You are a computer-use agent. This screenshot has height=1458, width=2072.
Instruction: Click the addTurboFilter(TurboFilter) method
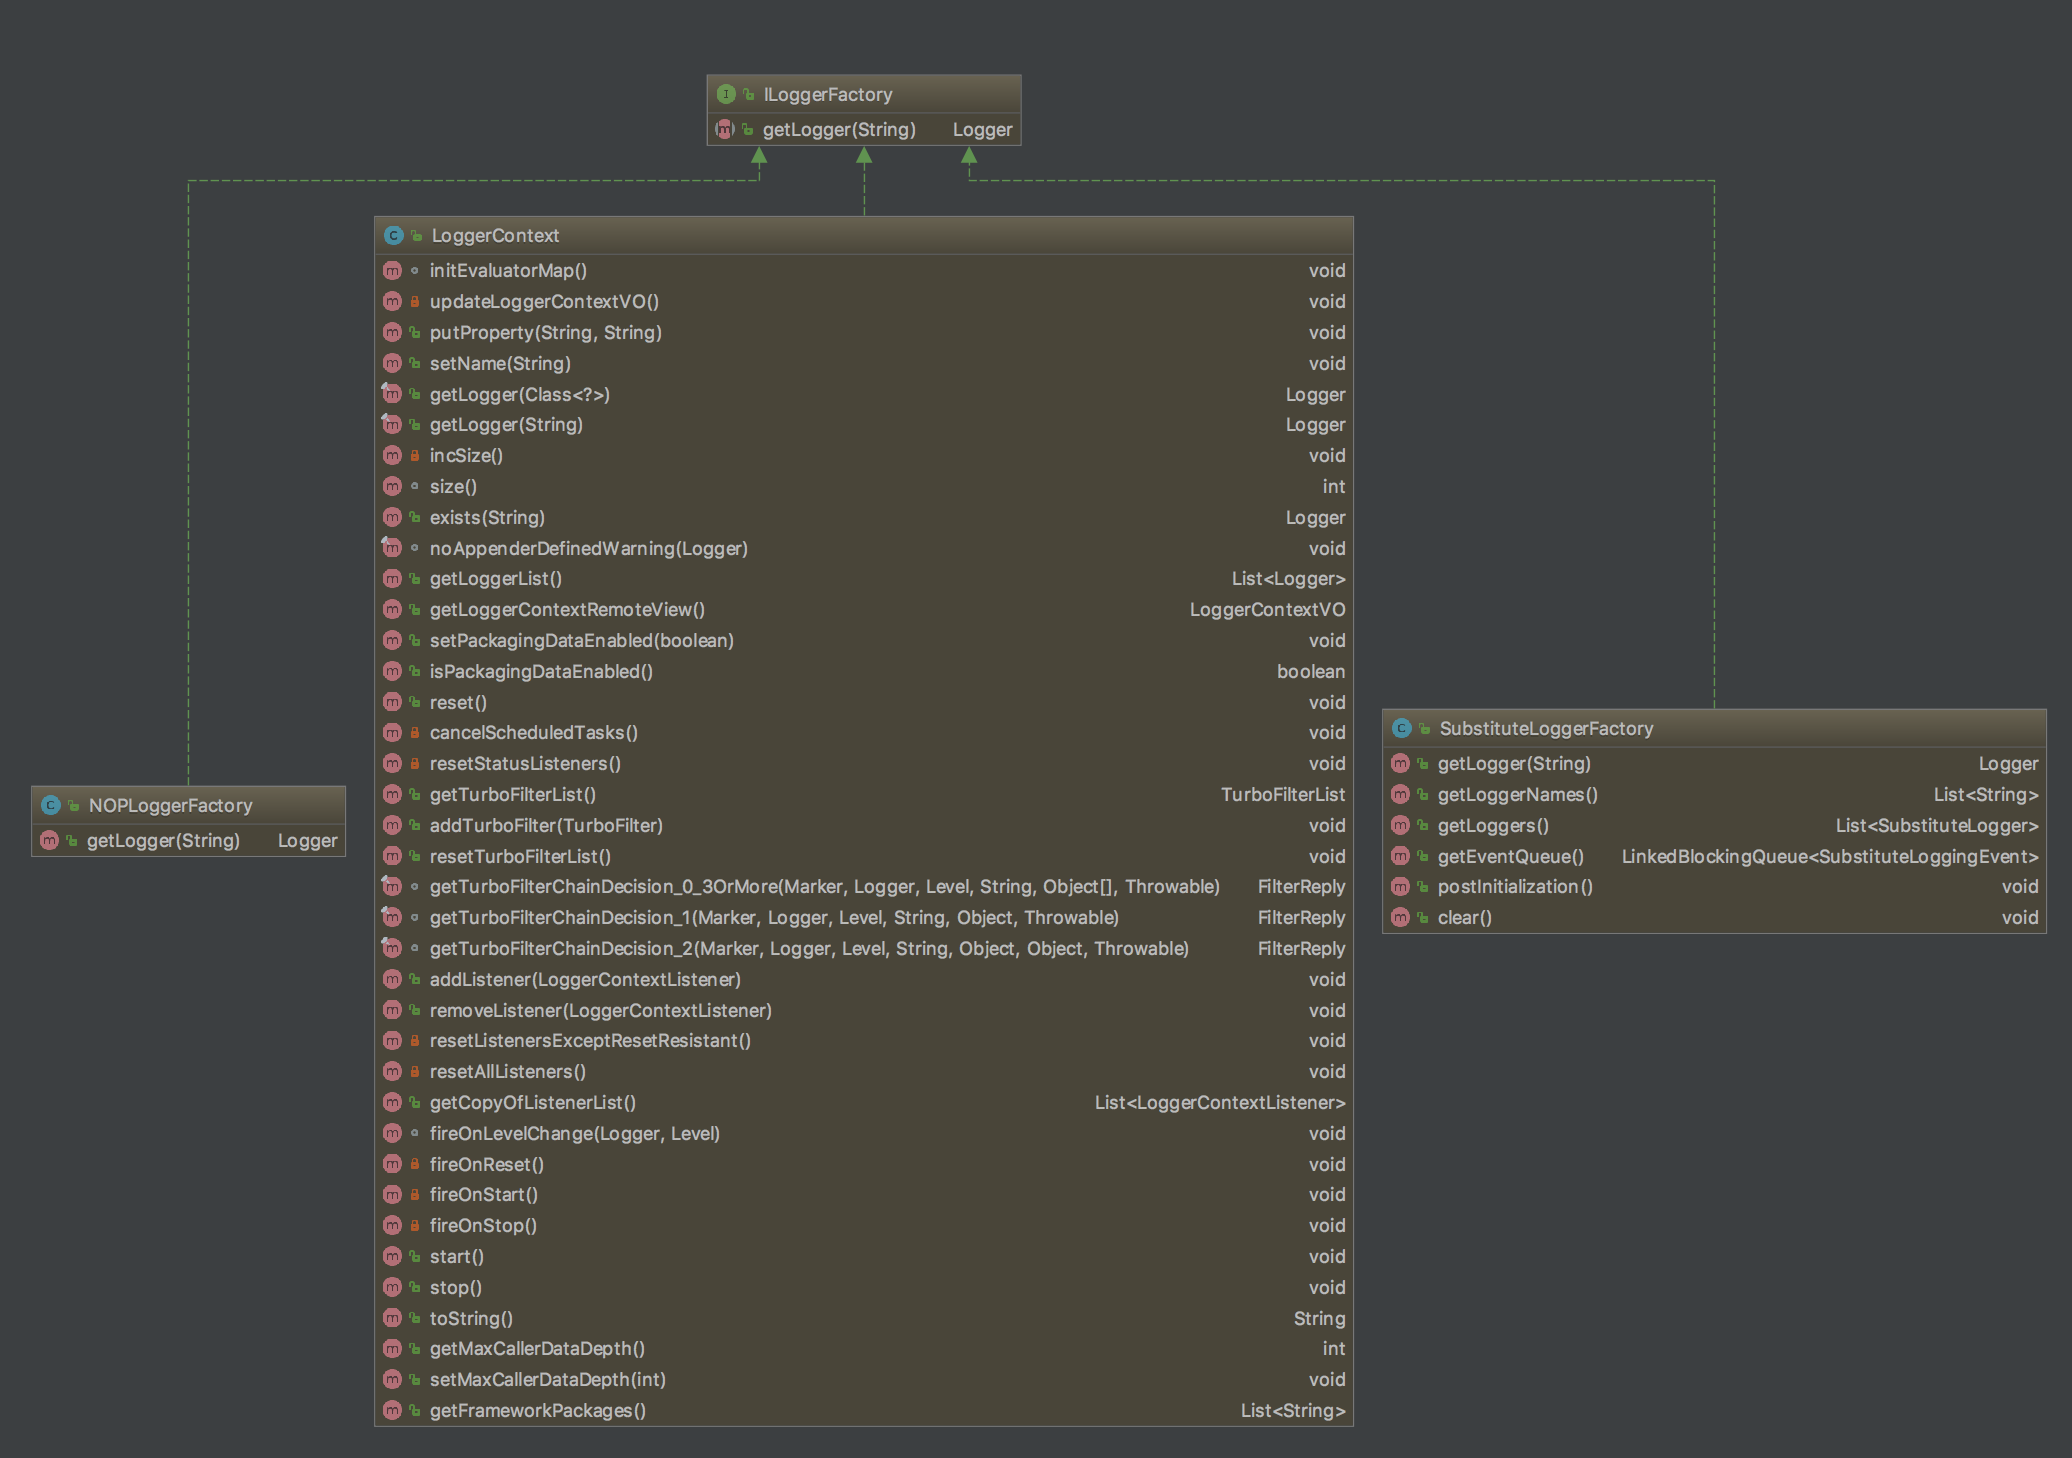point(546,825)
